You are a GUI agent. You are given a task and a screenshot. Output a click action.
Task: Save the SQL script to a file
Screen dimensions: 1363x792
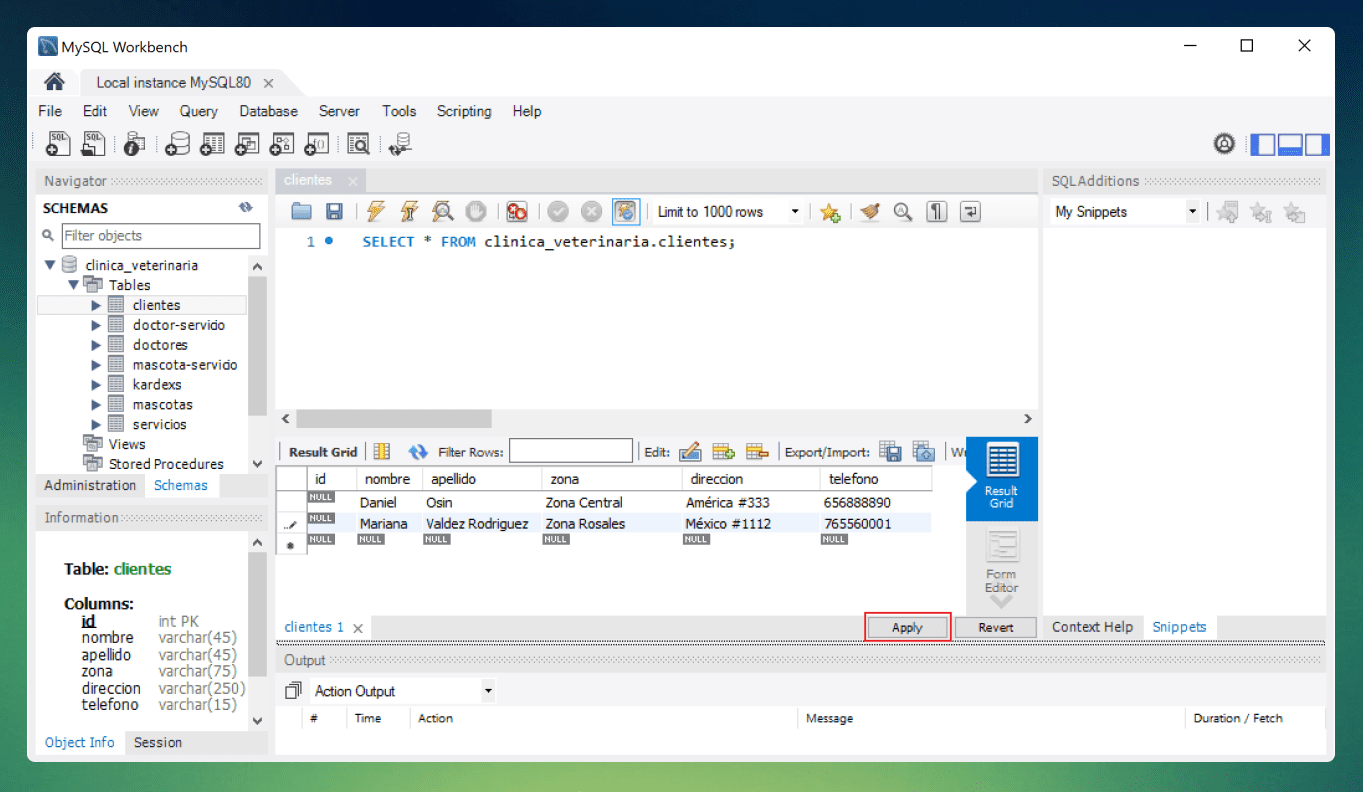pos(334,211)
